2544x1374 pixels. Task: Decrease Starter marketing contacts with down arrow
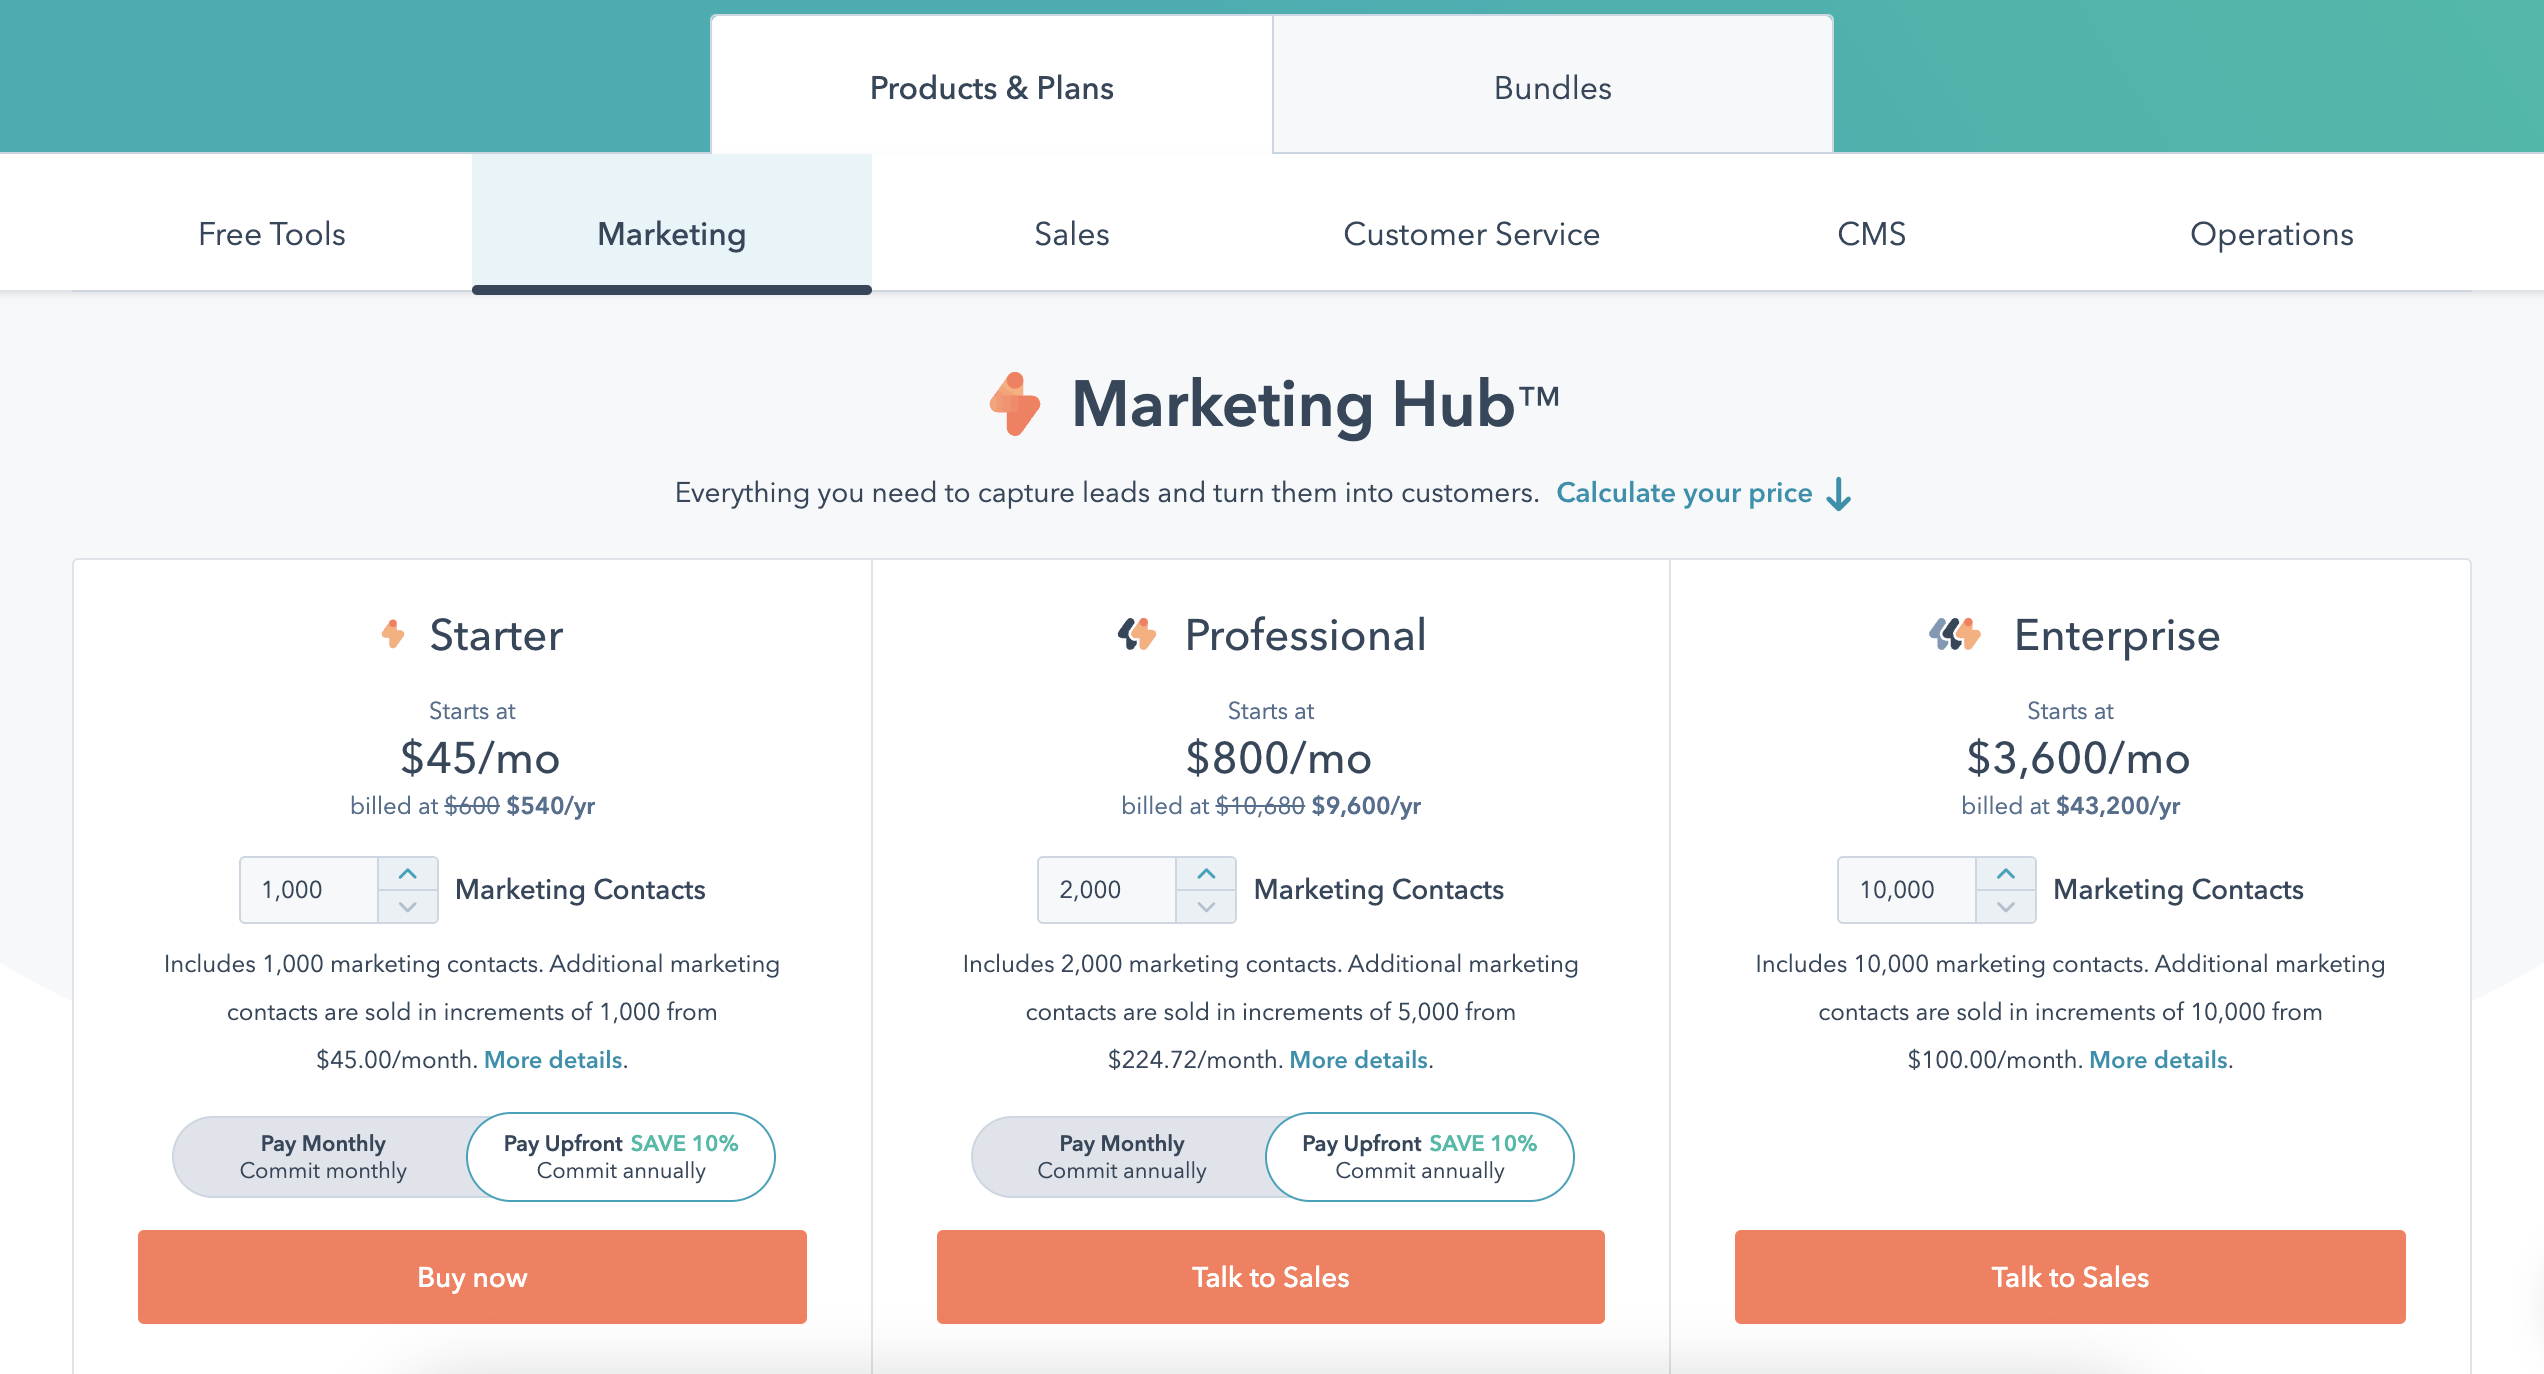pyautogui.click(x=408, y=907)
